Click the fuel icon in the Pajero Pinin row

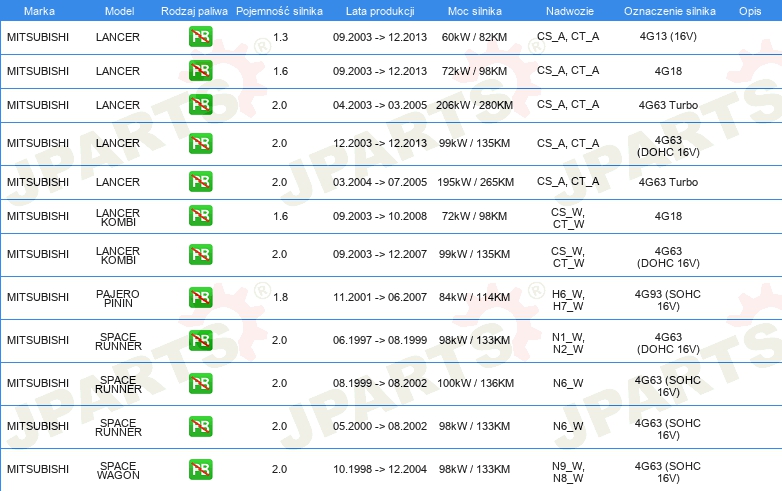pyautogui.click(x=200, y=297)
